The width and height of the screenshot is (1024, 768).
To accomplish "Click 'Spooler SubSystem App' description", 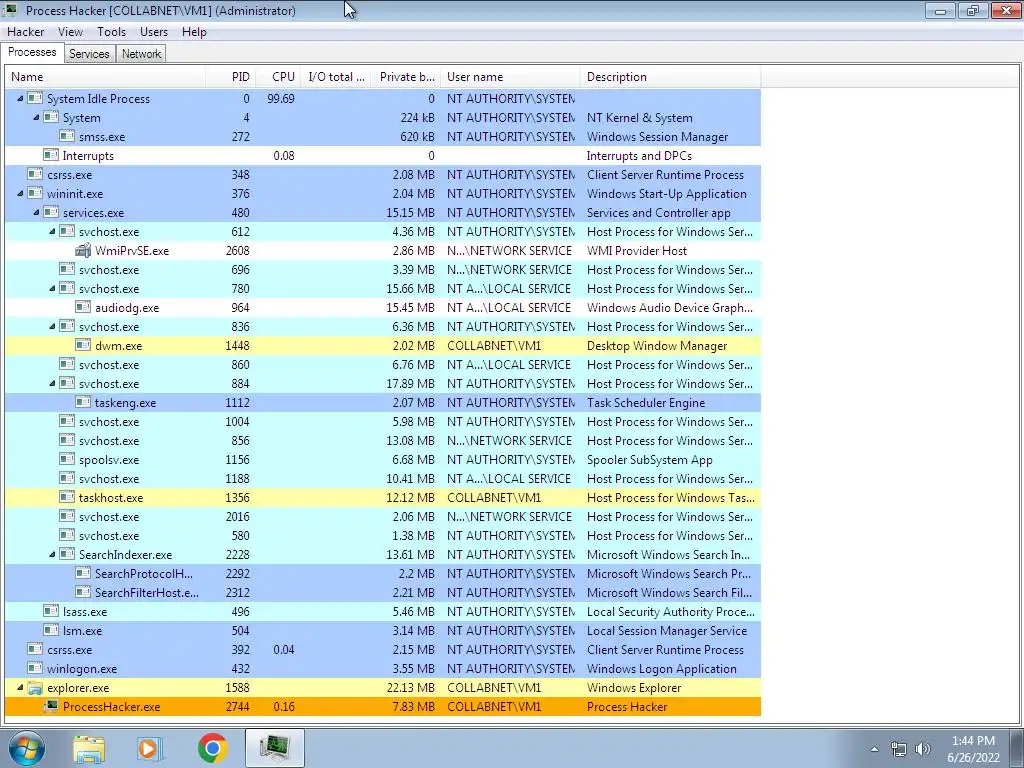I will pos(649,460).
